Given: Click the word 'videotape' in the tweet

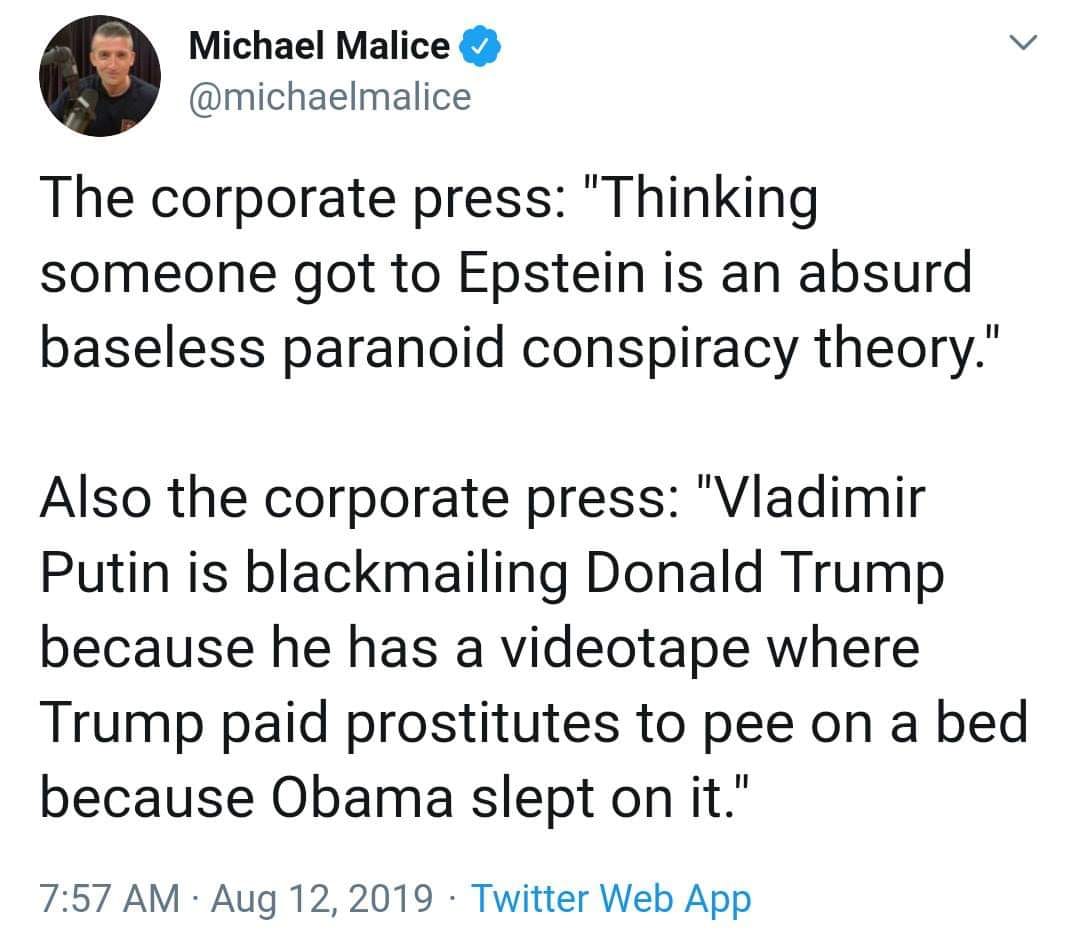Looking at the screenshot, I should pyautogui.click(x=625, y=650).
